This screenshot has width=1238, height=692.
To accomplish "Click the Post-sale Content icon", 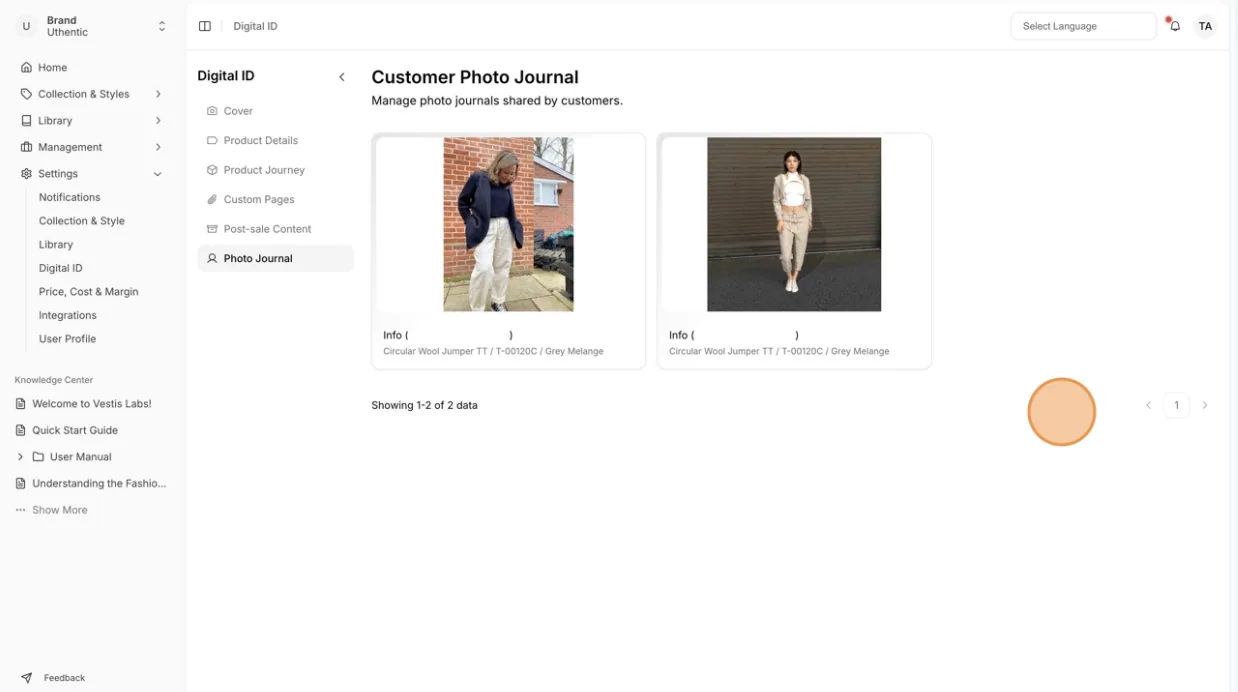I will (212, 229).
